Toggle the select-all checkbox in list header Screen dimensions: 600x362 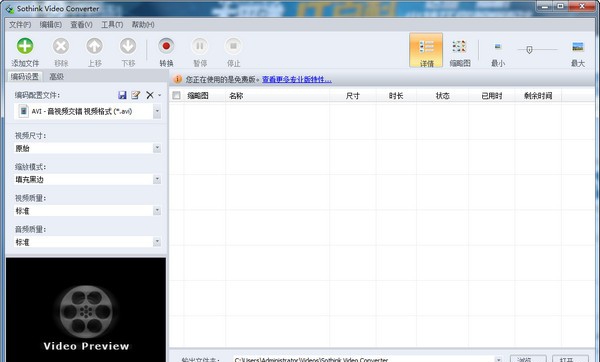pyautogui.click(x=176, y=95)
